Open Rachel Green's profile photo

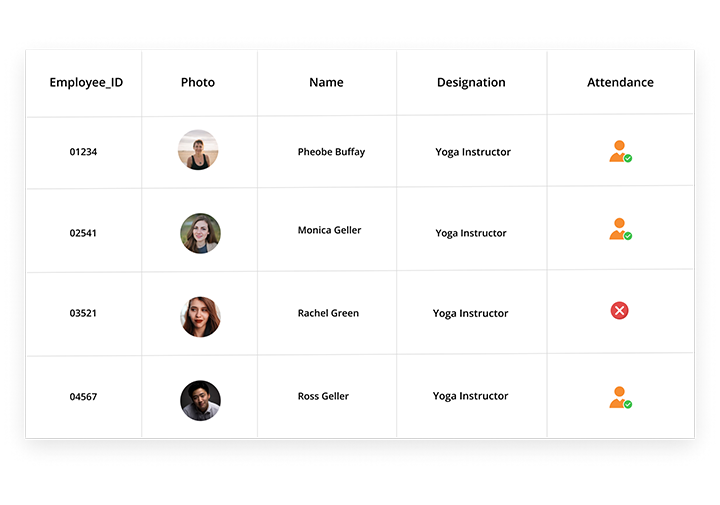click(x=200, y=317)
